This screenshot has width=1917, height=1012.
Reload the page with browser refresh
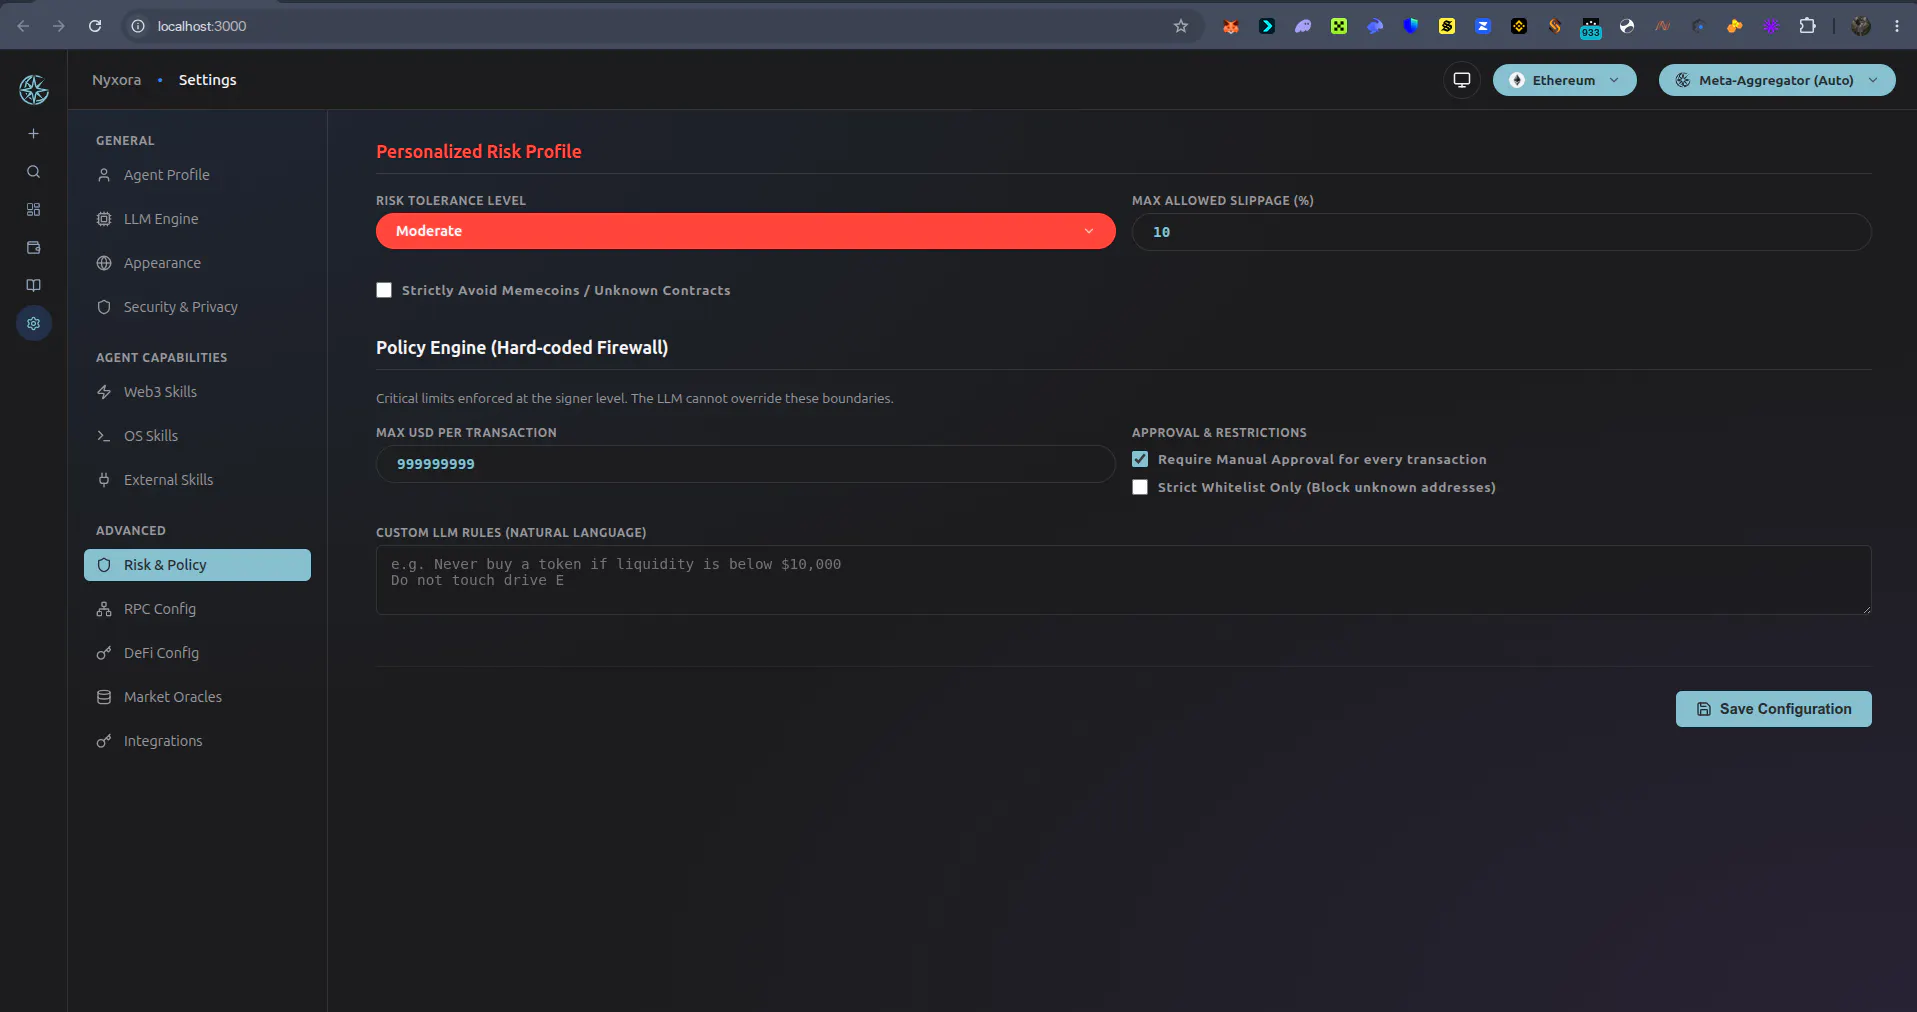click(x=95, y=26)
